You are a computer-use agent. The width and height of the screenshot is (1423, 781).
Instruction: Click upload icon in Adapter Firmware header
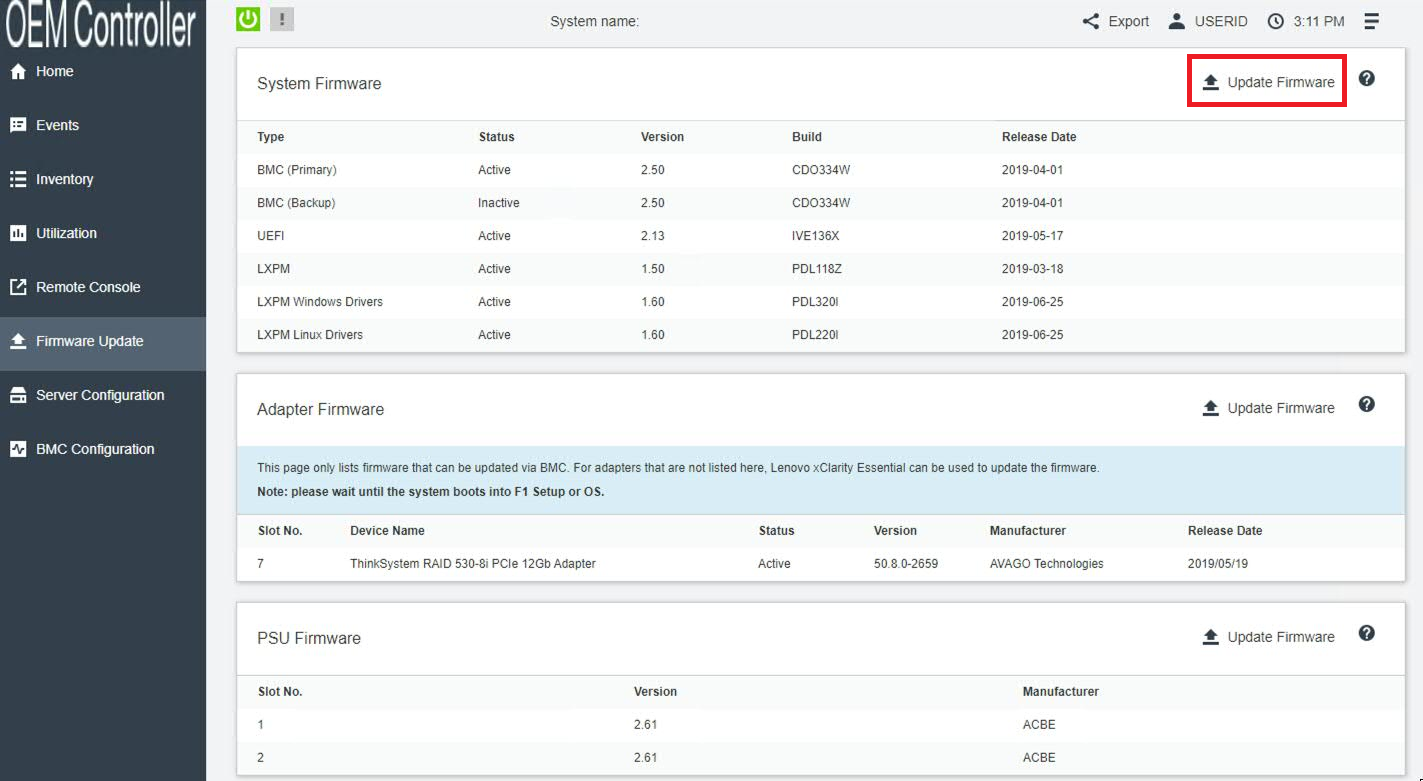click(1210, 408)
